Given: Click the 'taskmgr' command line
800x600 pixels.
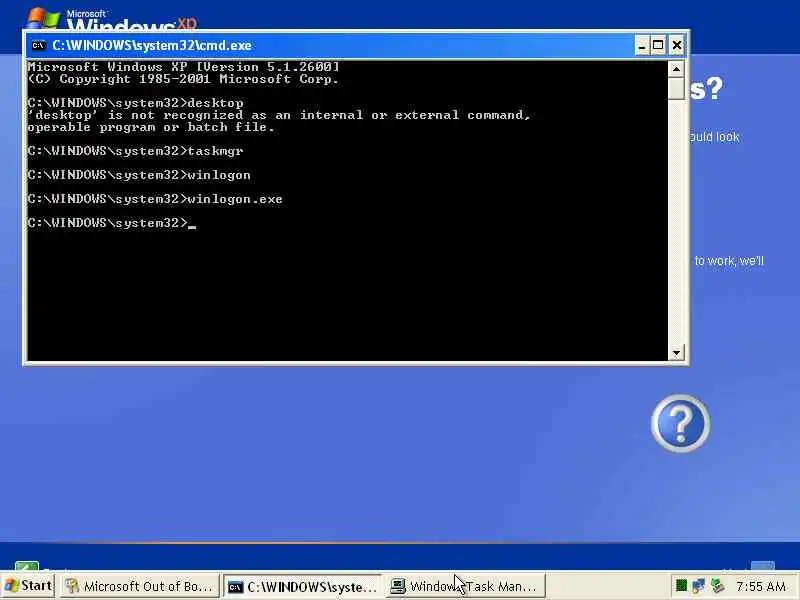Looking at the screenshot, I should (136, 151).
